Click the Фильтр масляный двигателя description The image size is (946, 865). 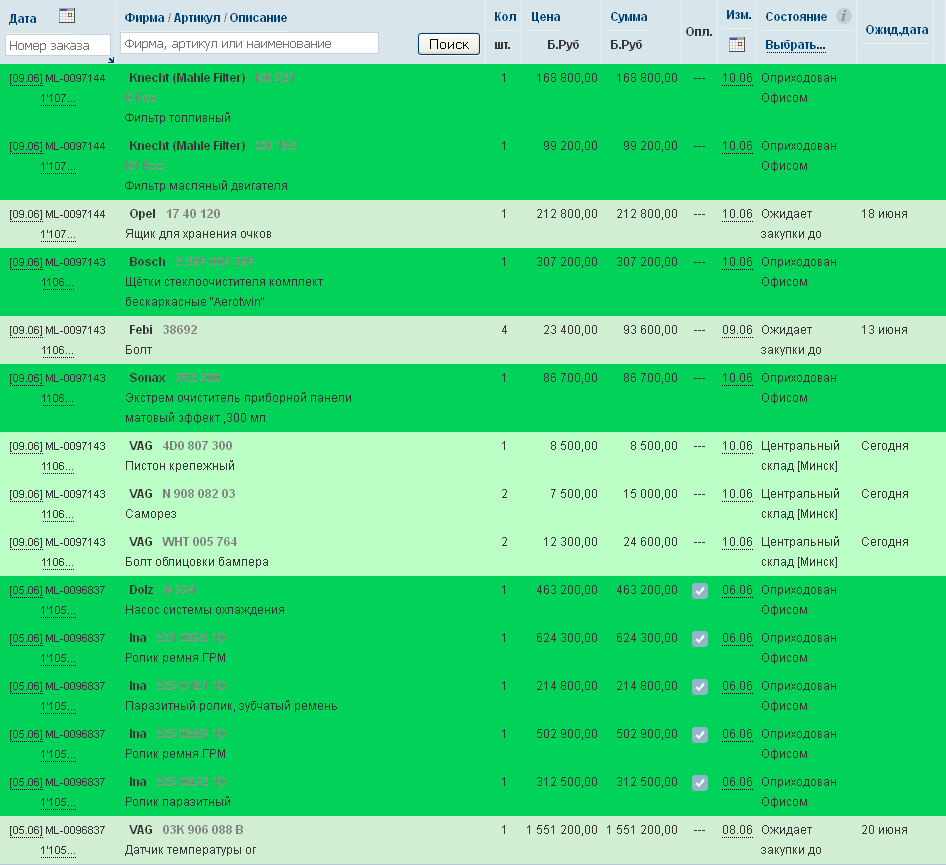pyautogui.click(x=206, y=186)
